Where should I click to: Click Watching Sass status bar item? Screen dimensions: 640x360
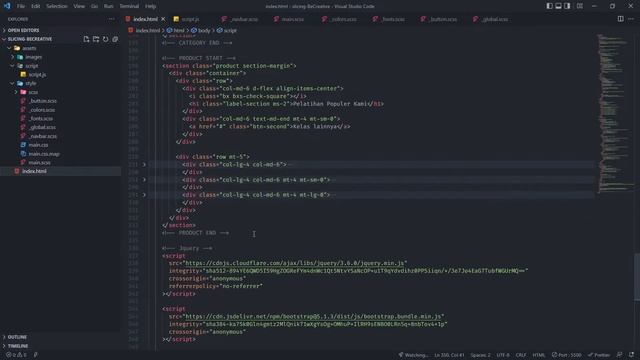pyautogui.click(x=413, y=355)
